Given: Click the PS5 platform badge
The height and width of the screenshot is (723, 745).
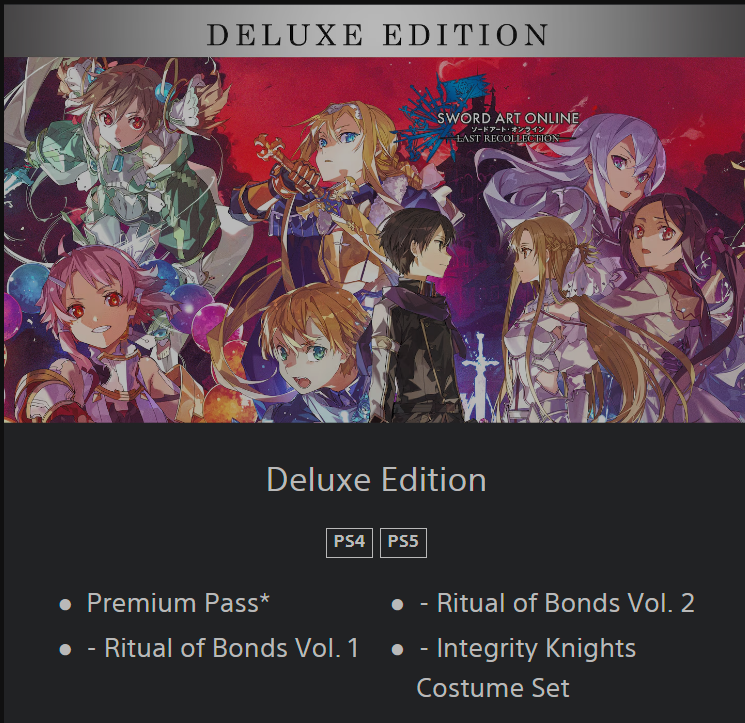Looking at the screenshot, I should coord(403,542).
